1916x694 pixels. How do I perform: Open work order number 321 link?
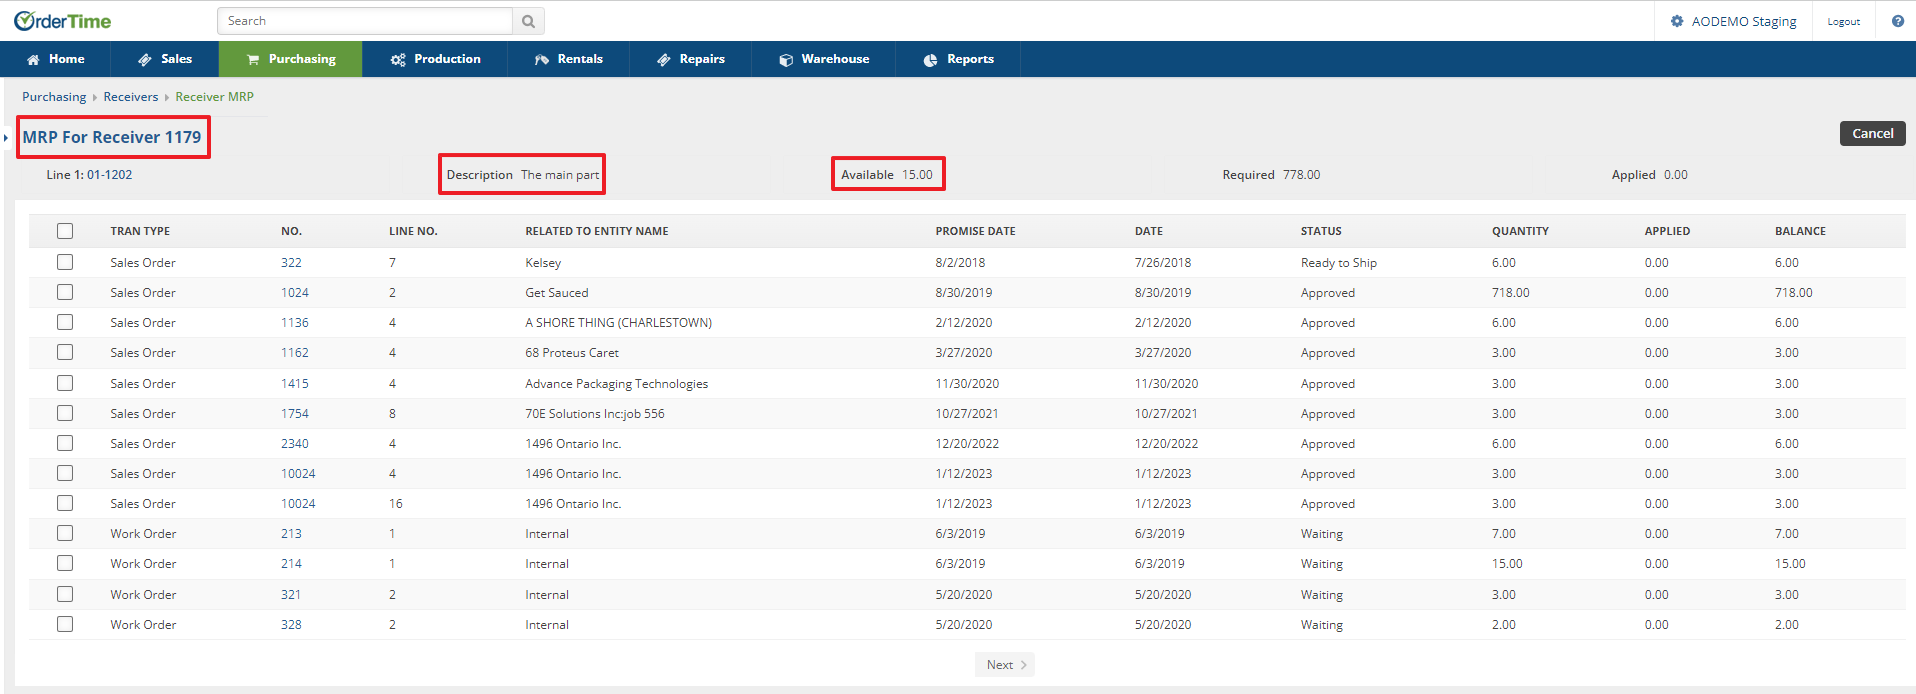tap(291, 594)
